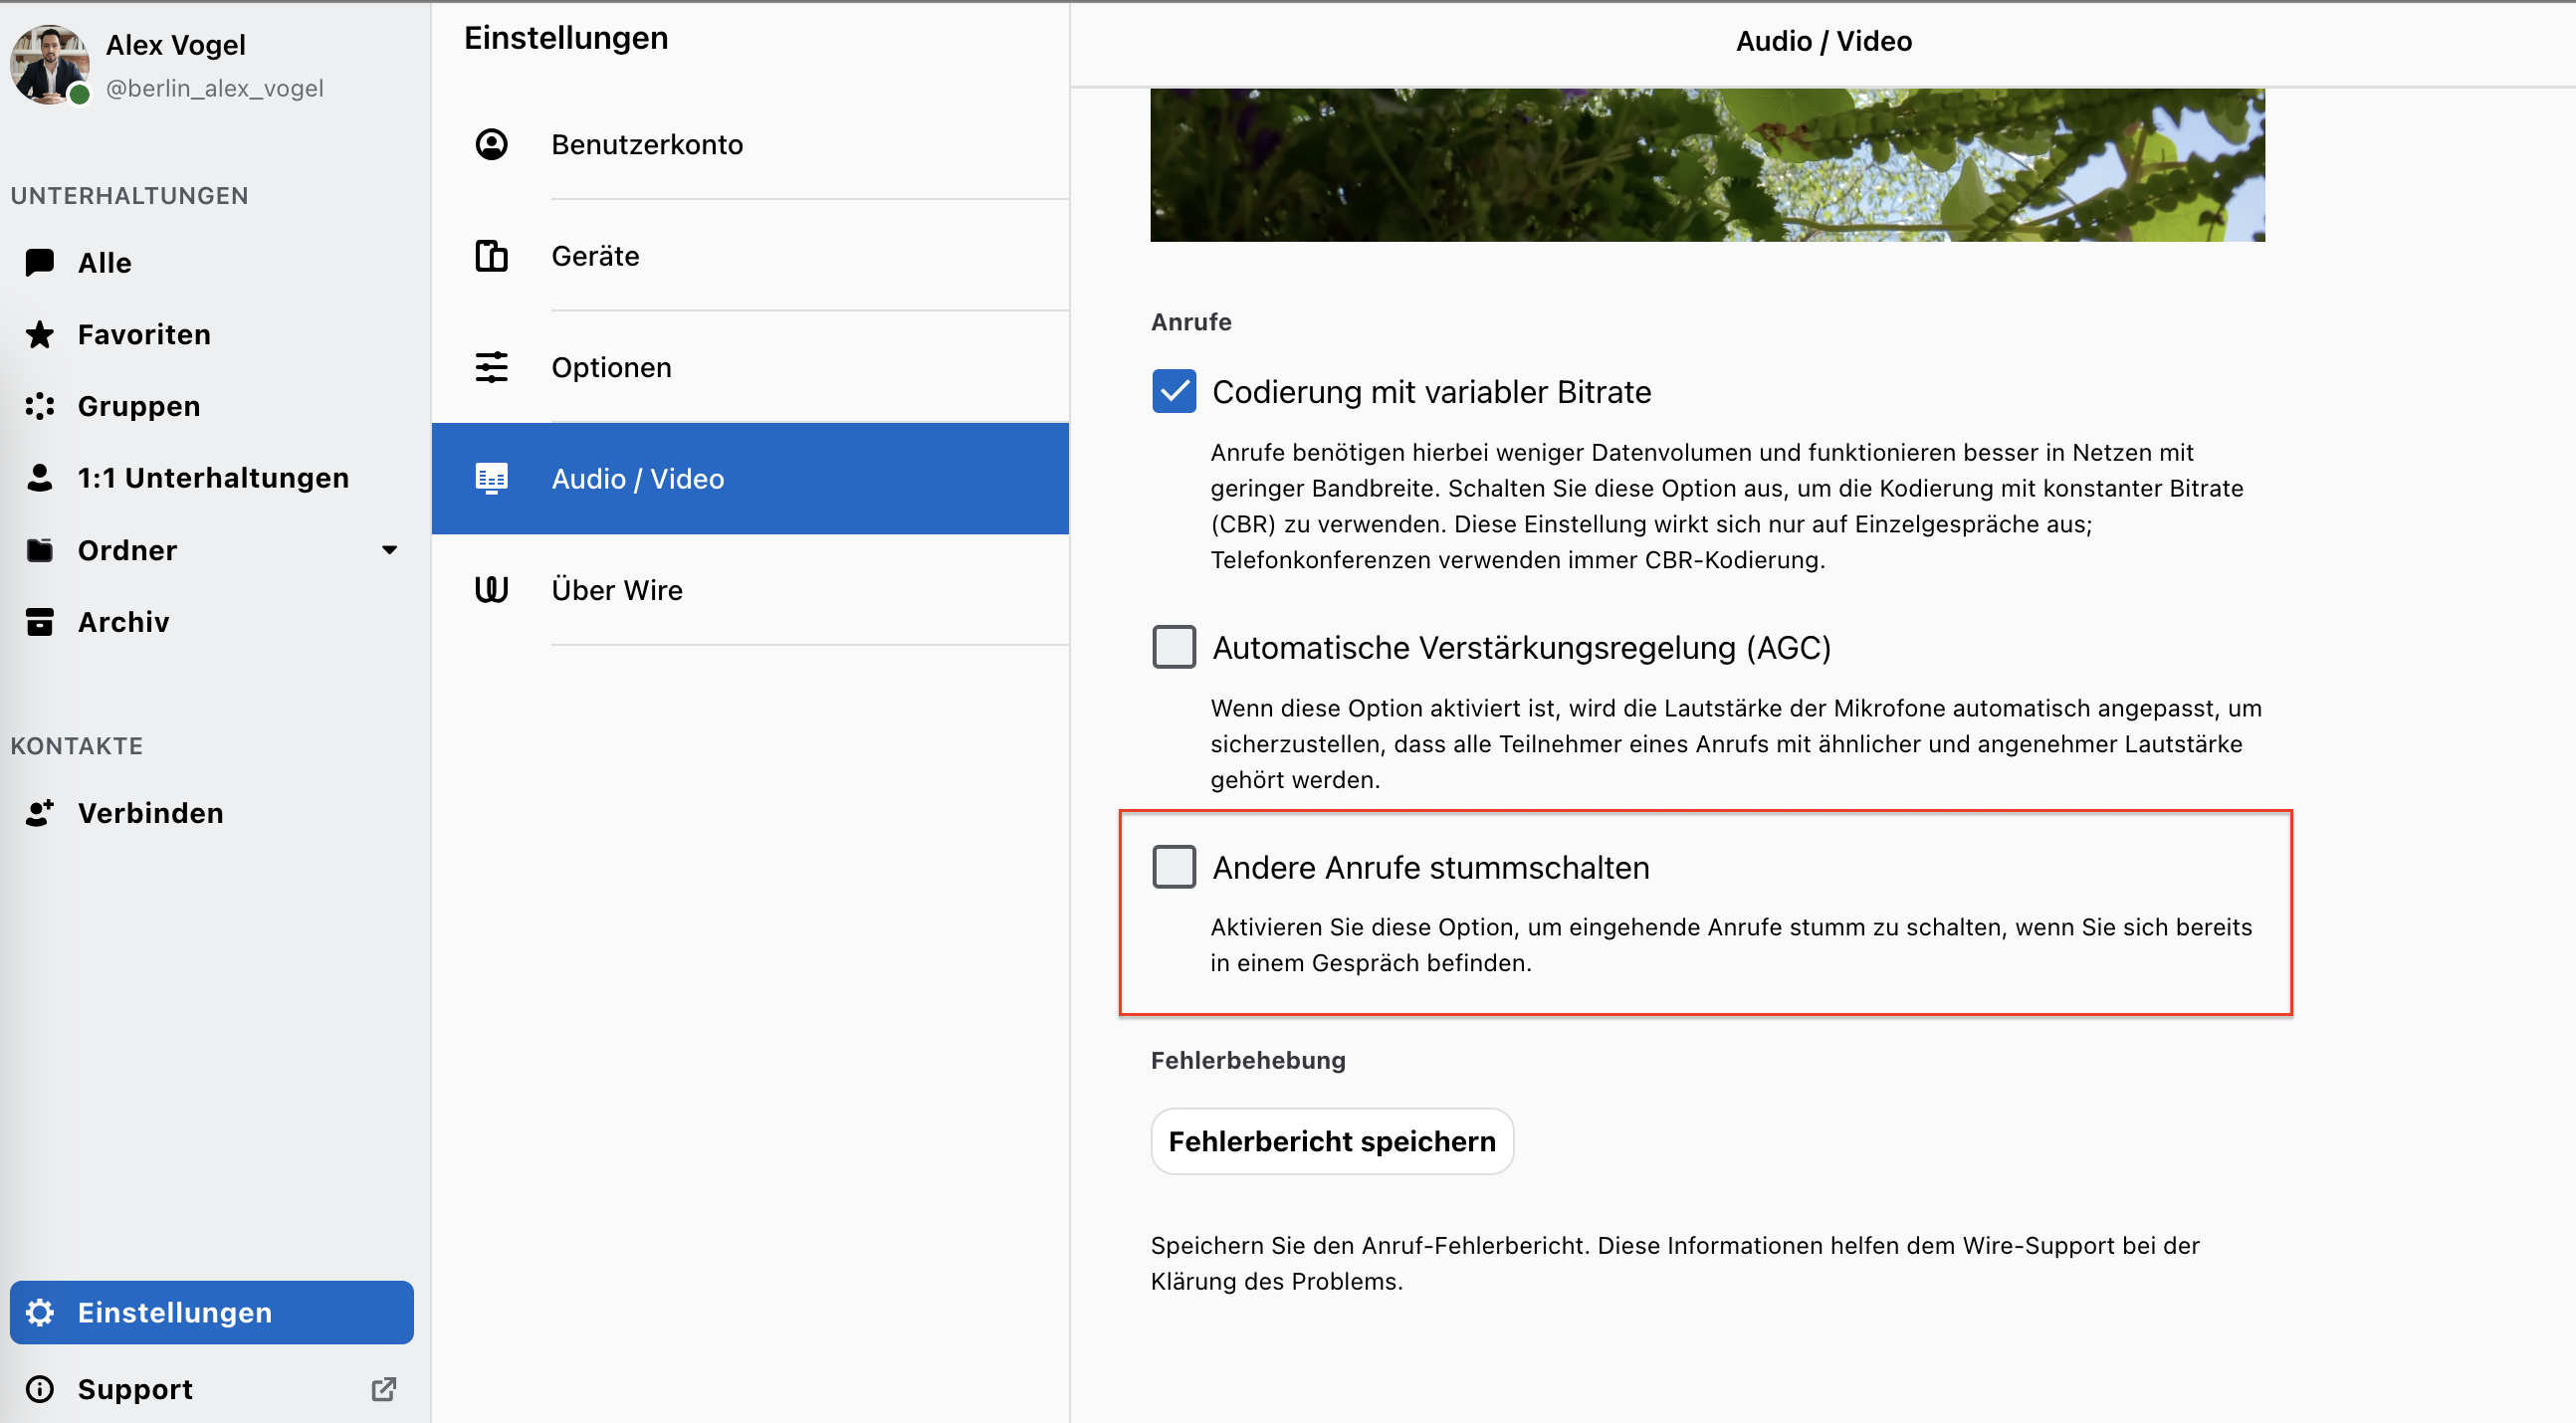Open the Über Wire section
Image resolution: width=2576 pixels, height=1423 pixels.
click(750, 590)
